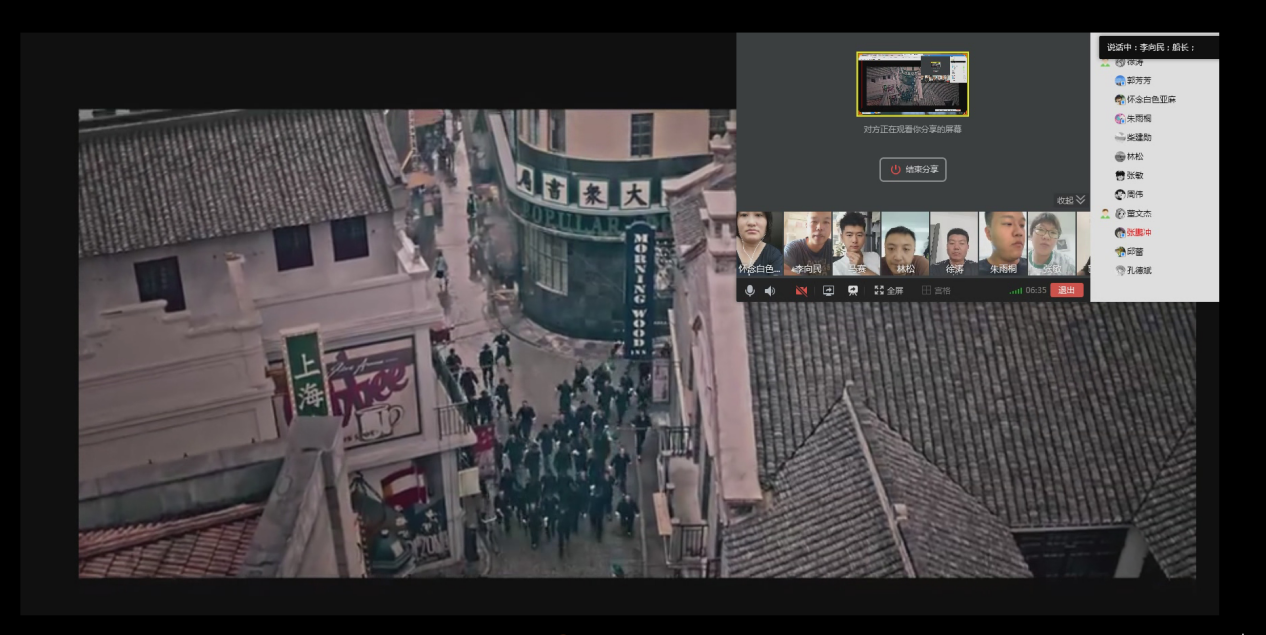Enter fullscreen with the 全屏 button
This screenshot has width=1266, height=635.
click(x=888, y=291)
